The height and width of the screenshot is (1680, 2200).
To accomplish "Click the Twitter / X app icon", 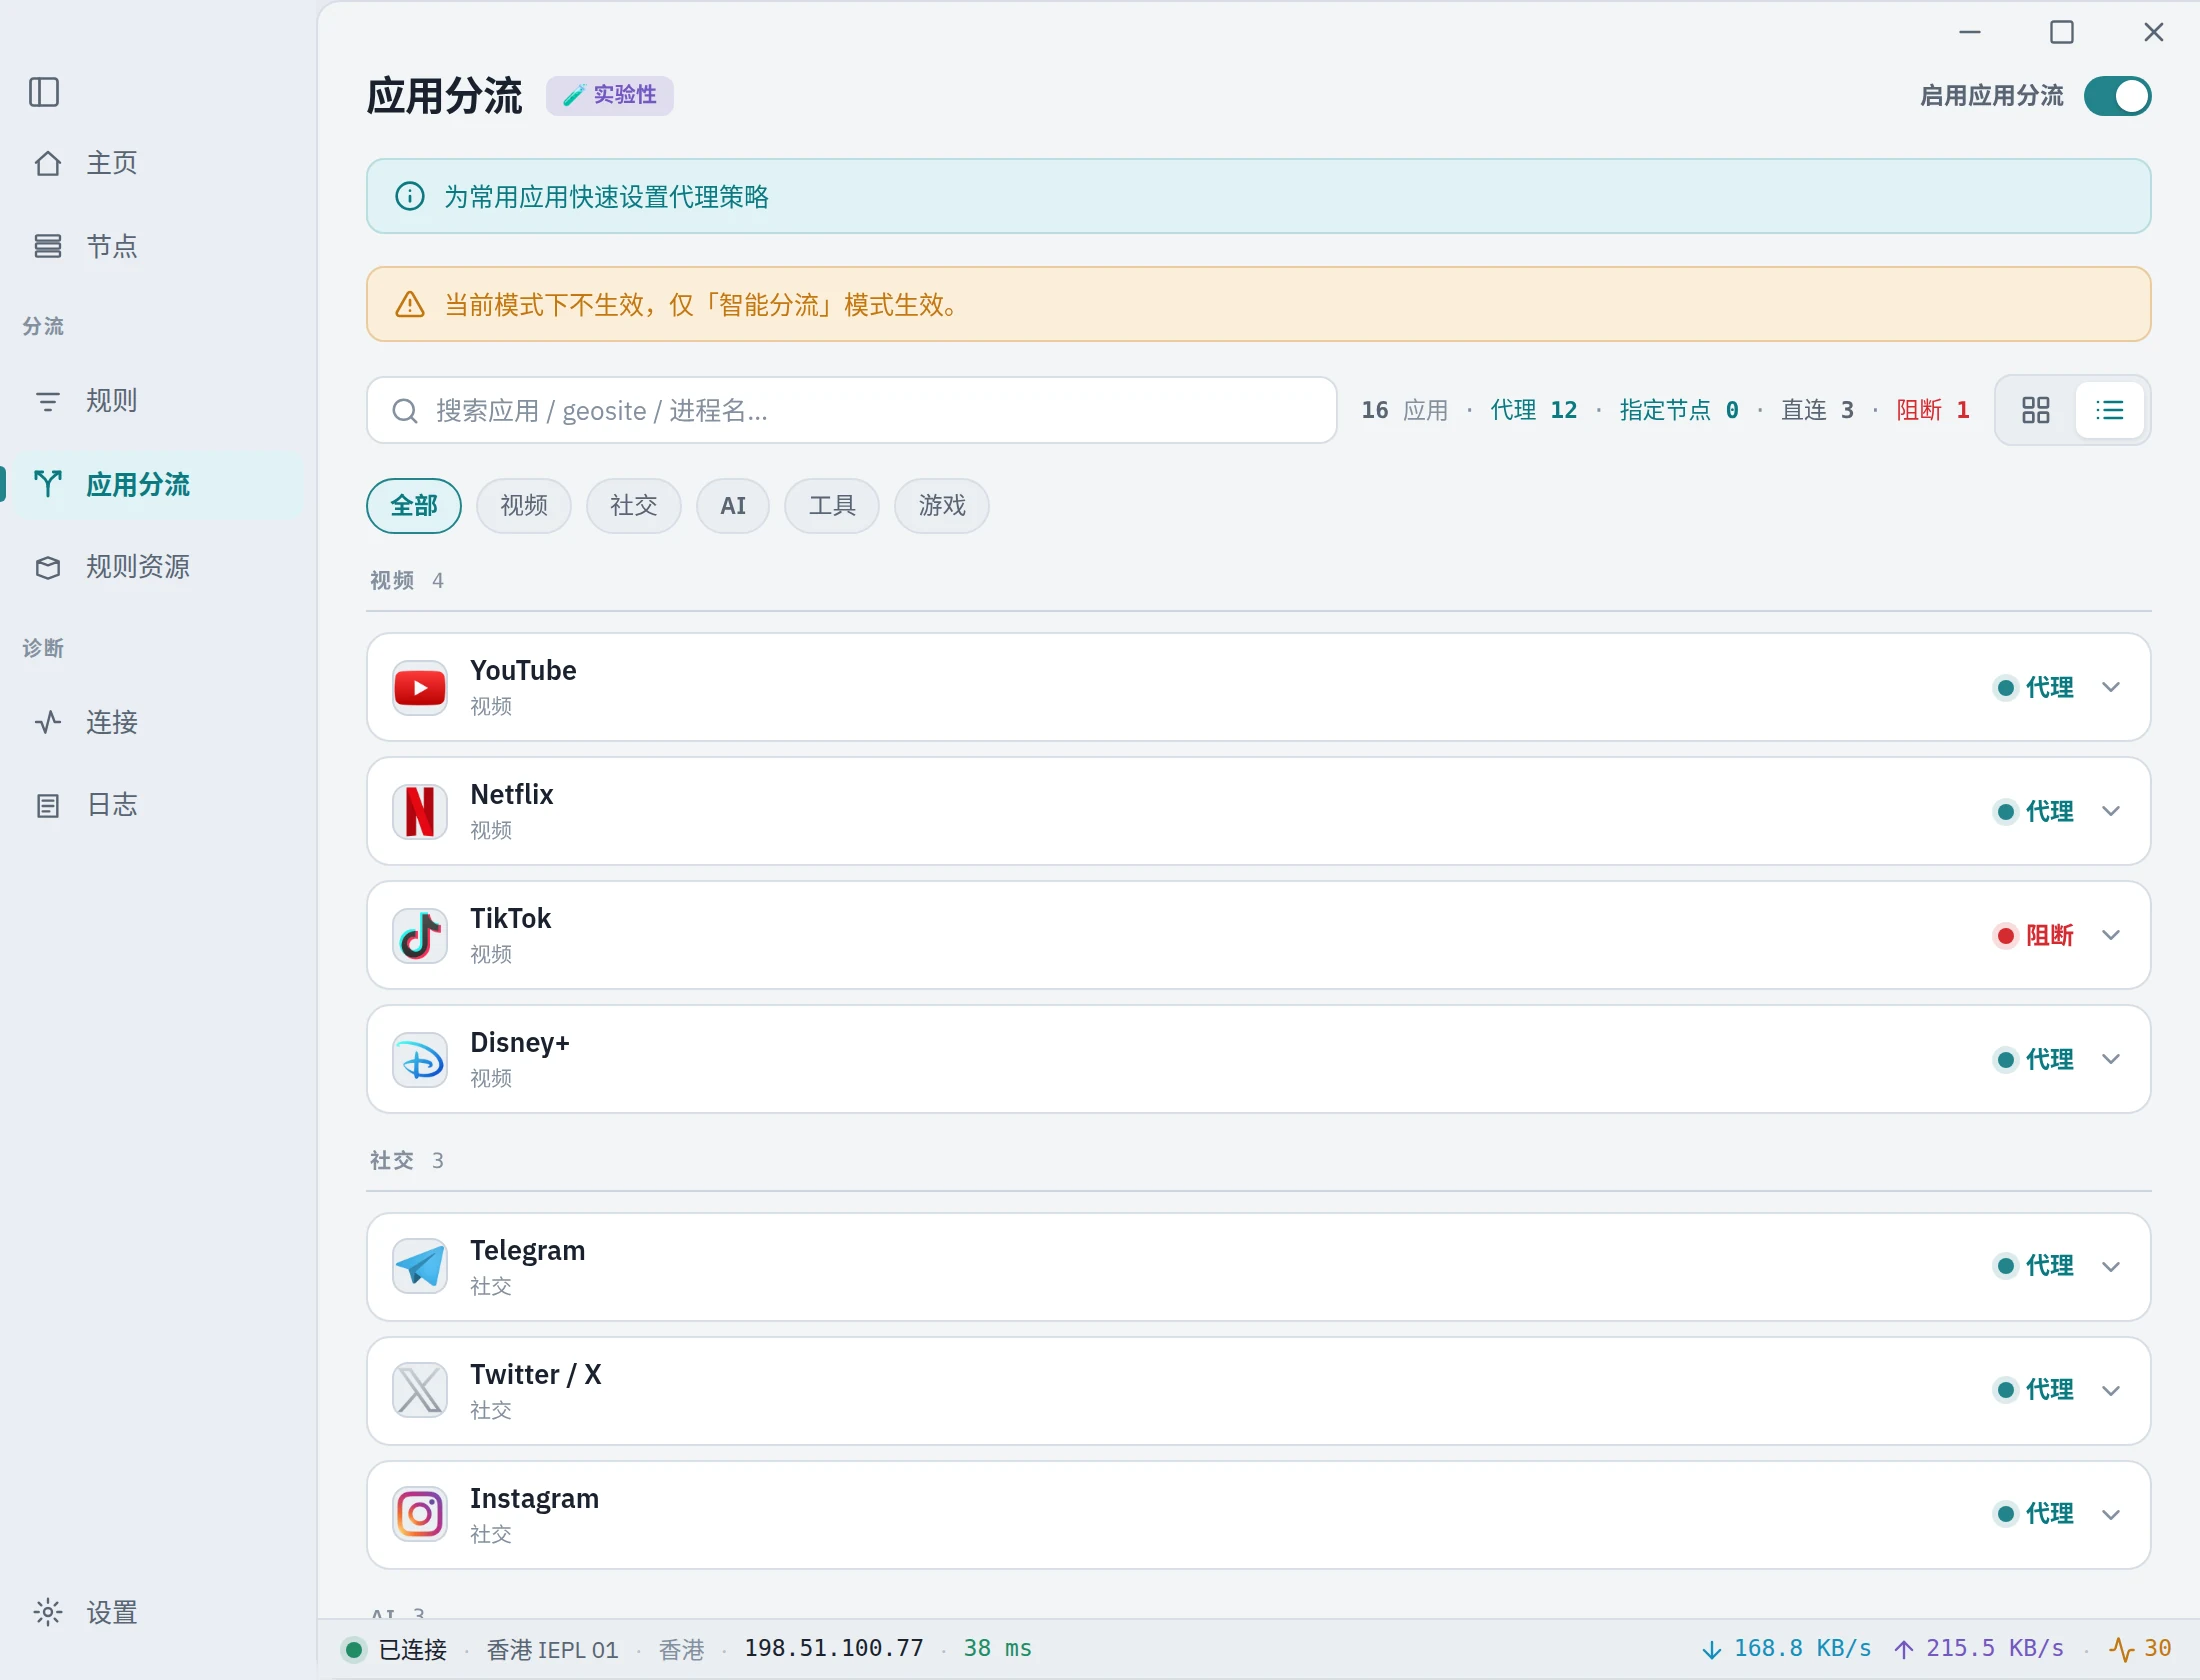I will tap(420, 1391).
